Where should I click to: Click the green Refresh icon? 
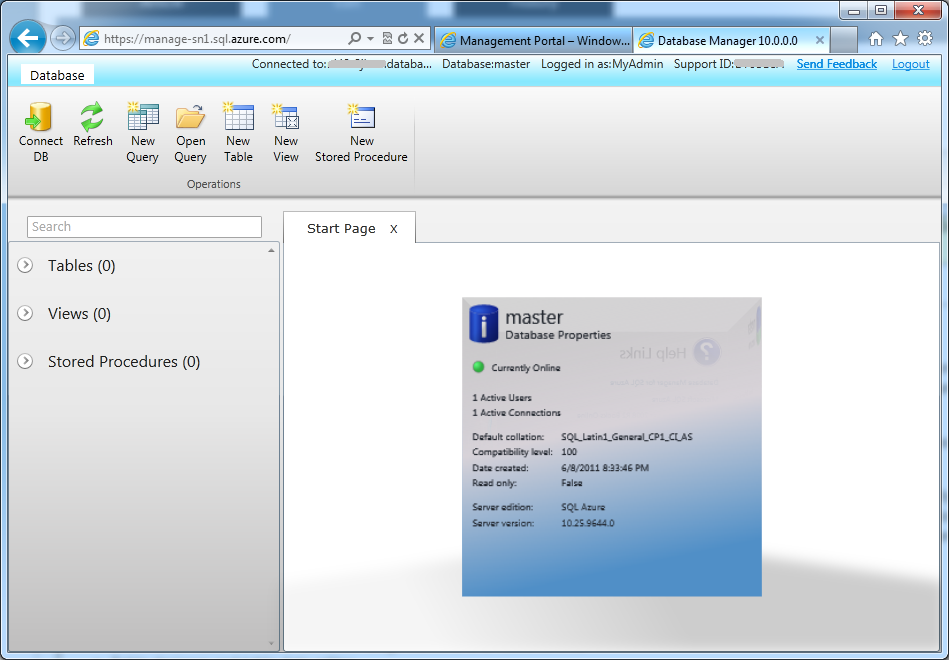(93, 117)
